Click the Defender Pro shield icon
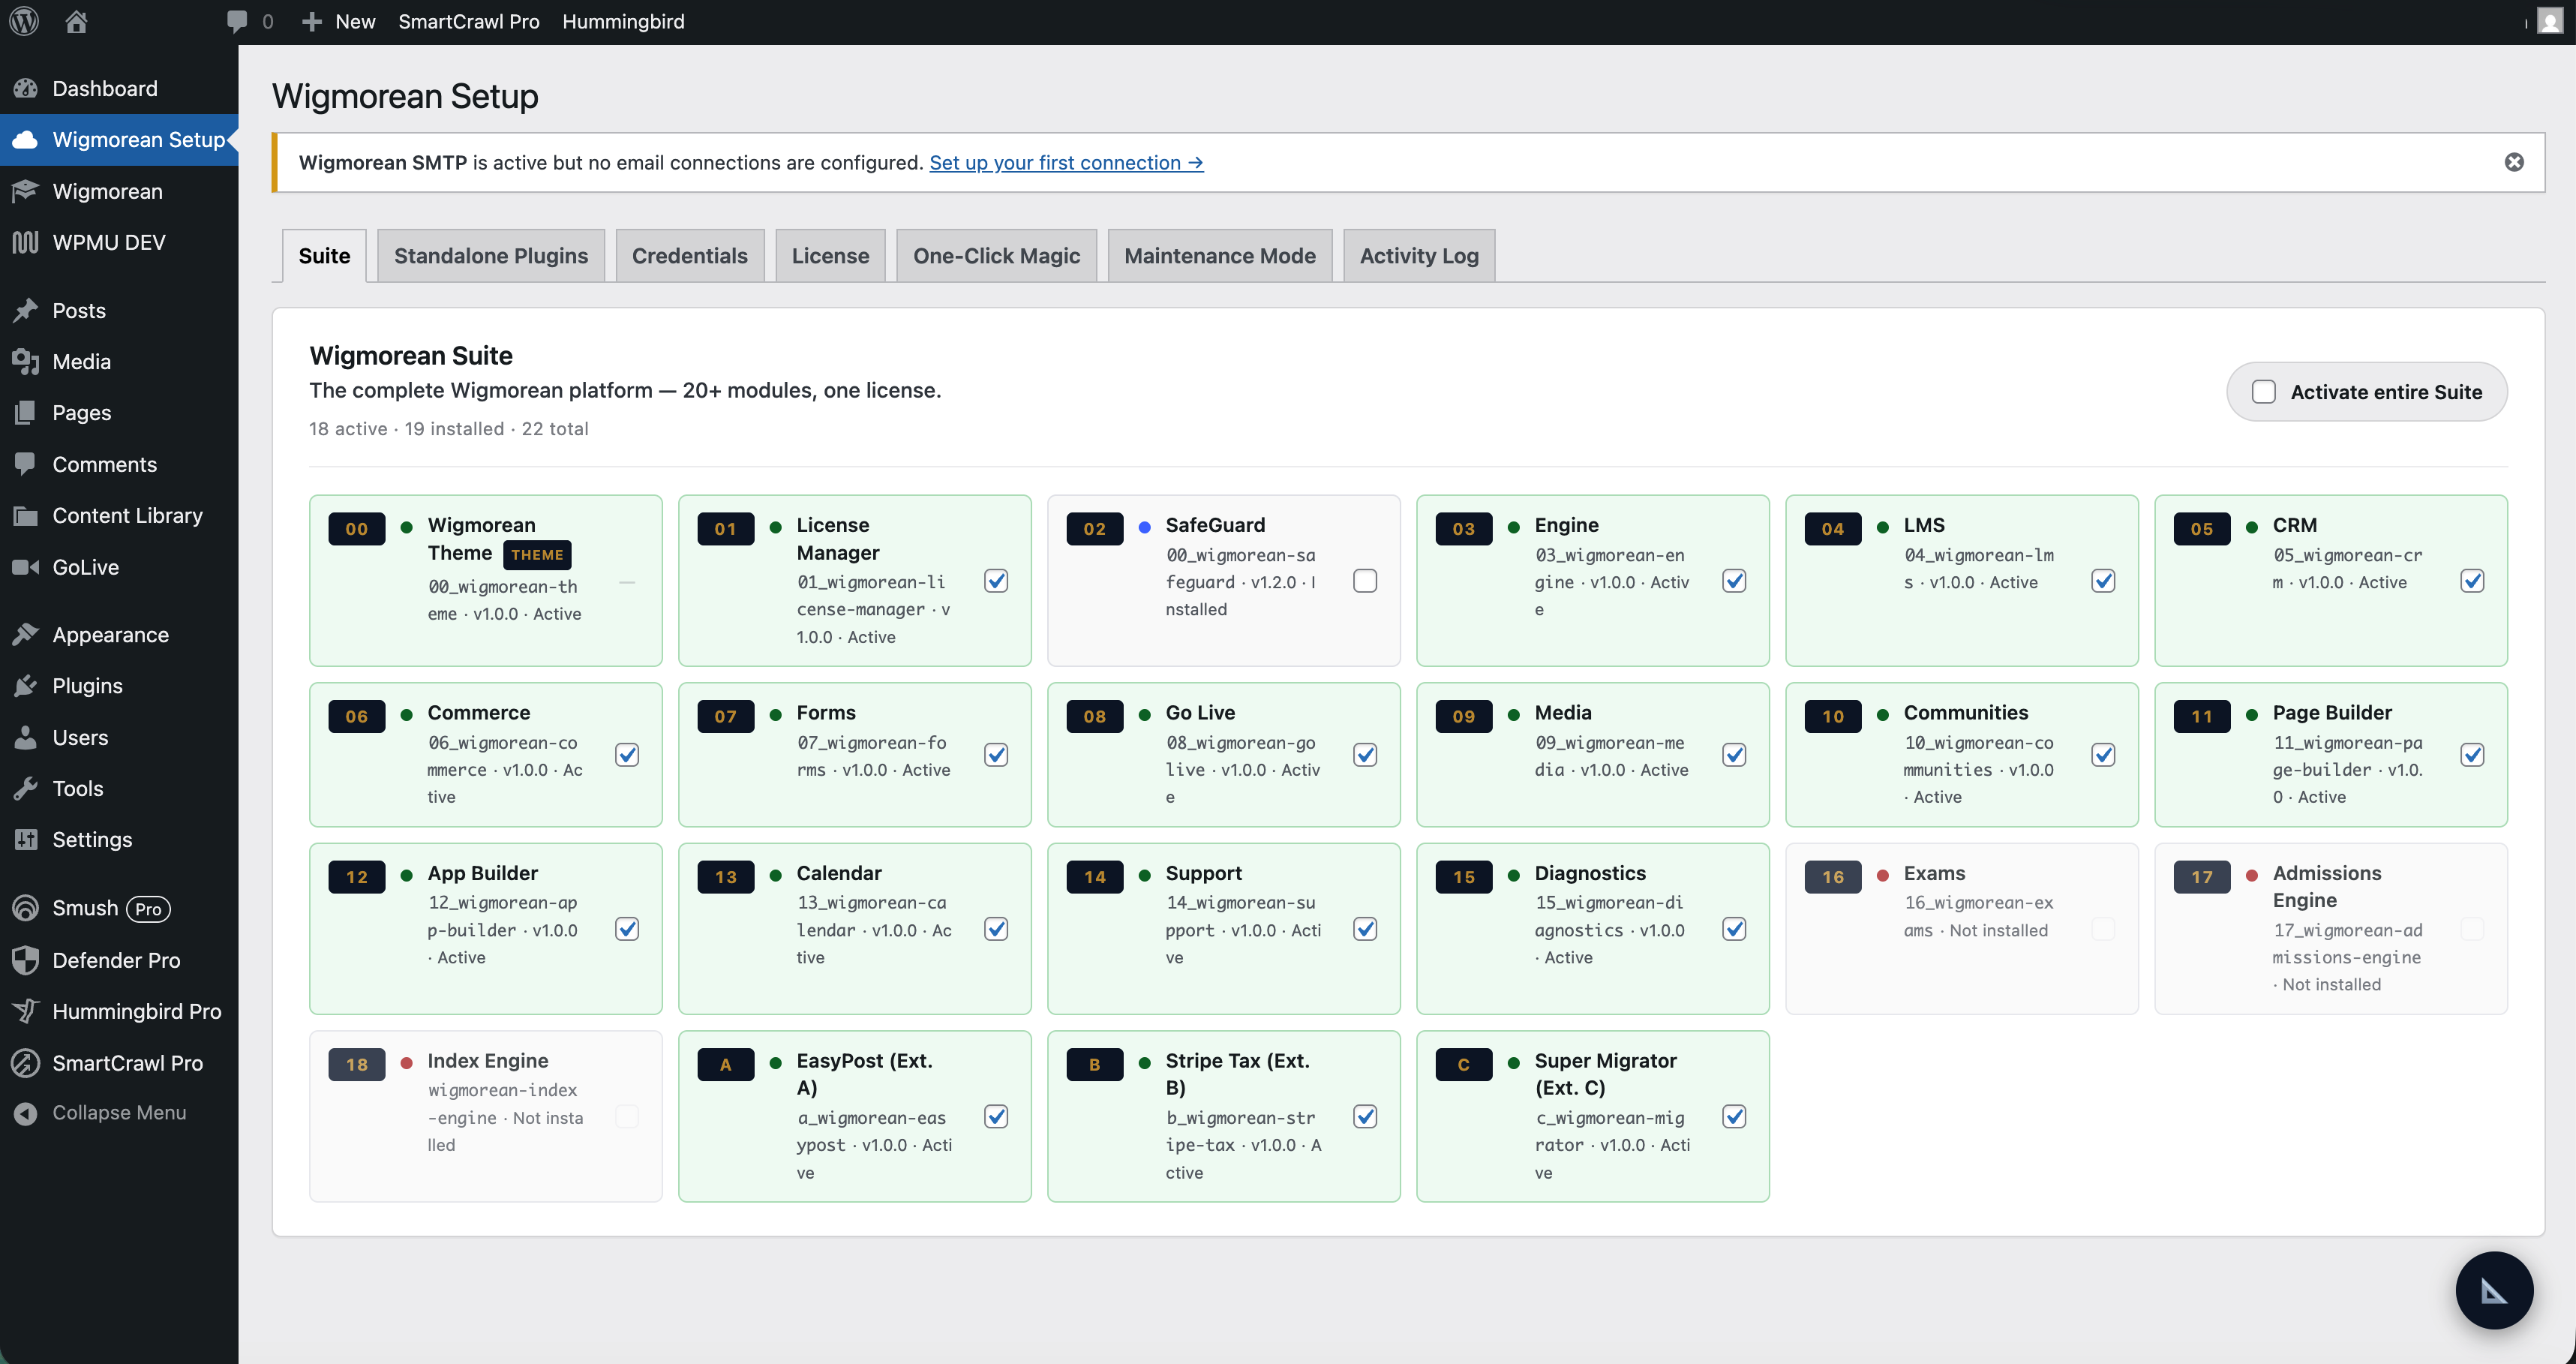This screenshot has width=2576, height=1364. click(x=26, y=960)
